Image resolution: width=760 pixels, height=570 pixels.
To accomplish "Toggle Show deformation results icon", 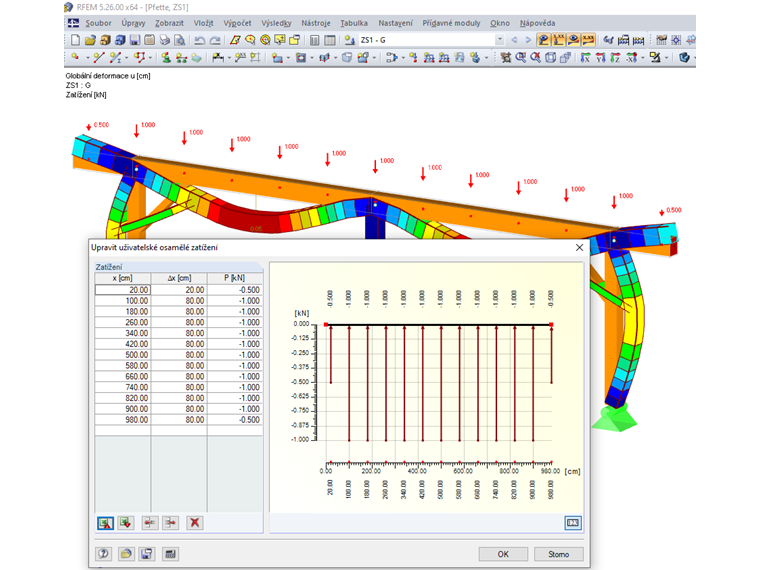I will [x=543, y=40].
